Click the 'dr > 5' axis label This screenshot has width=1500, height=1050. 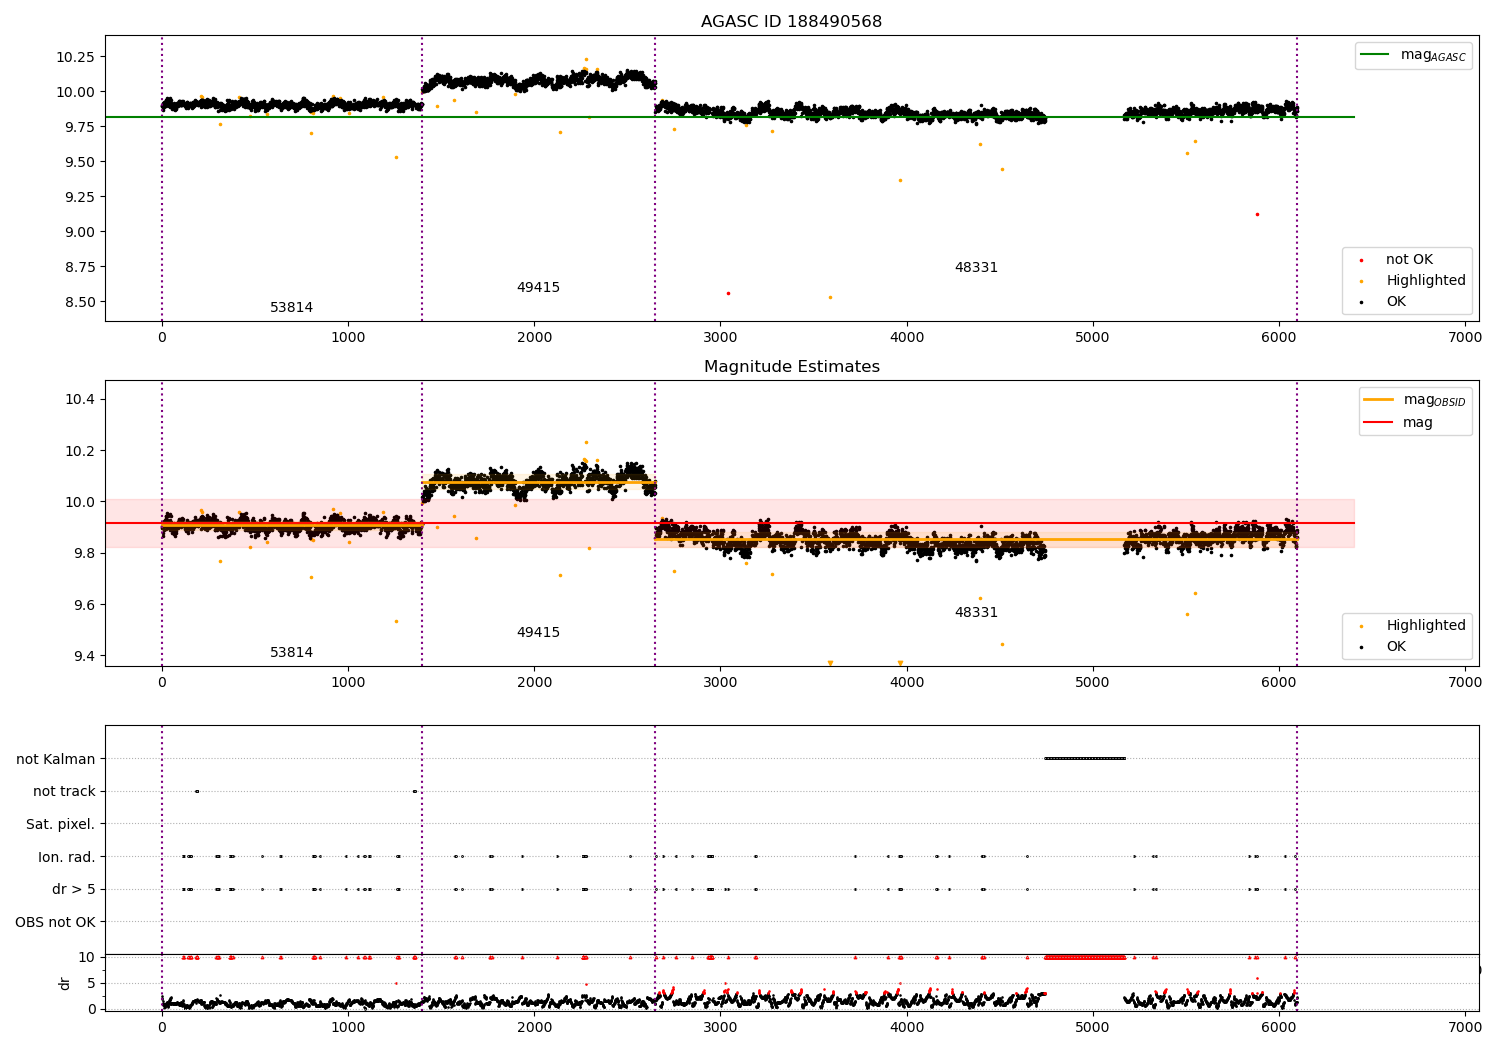[x=74, y=890]
